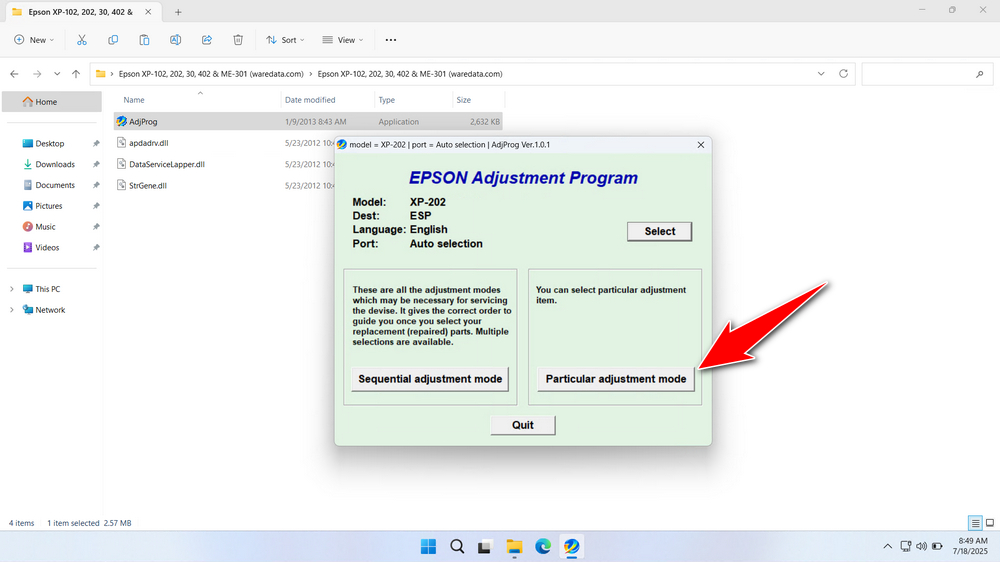This screenshot has width=1000, height=562.
Task: Select the StrGene.dll file
Action: pyautogui.click(x=147, y=186)
